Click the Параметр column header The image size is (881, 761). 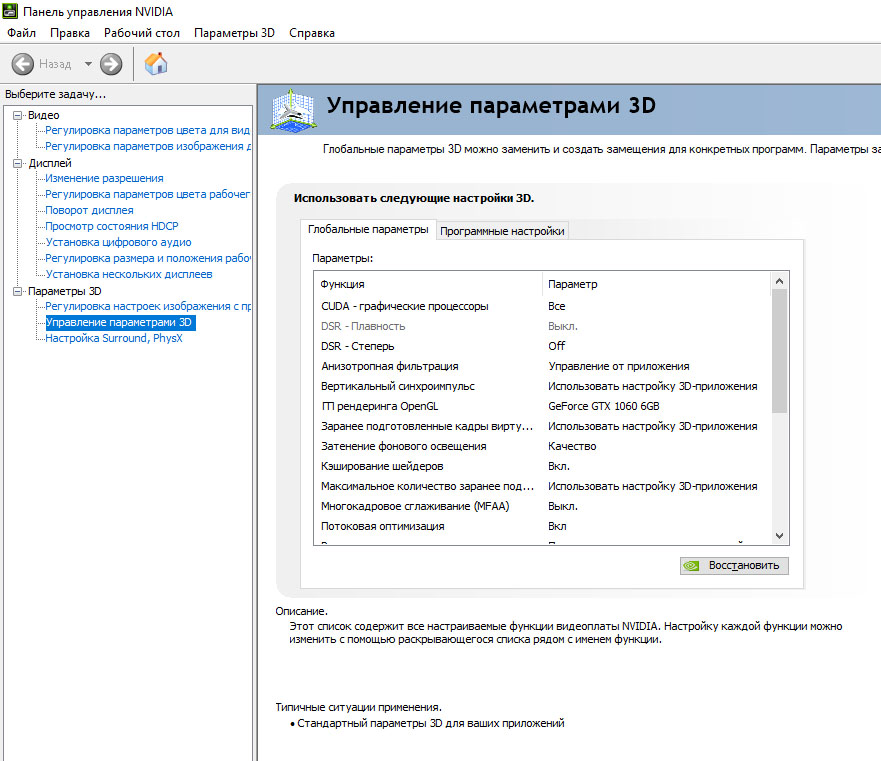(x=656, y=284)
